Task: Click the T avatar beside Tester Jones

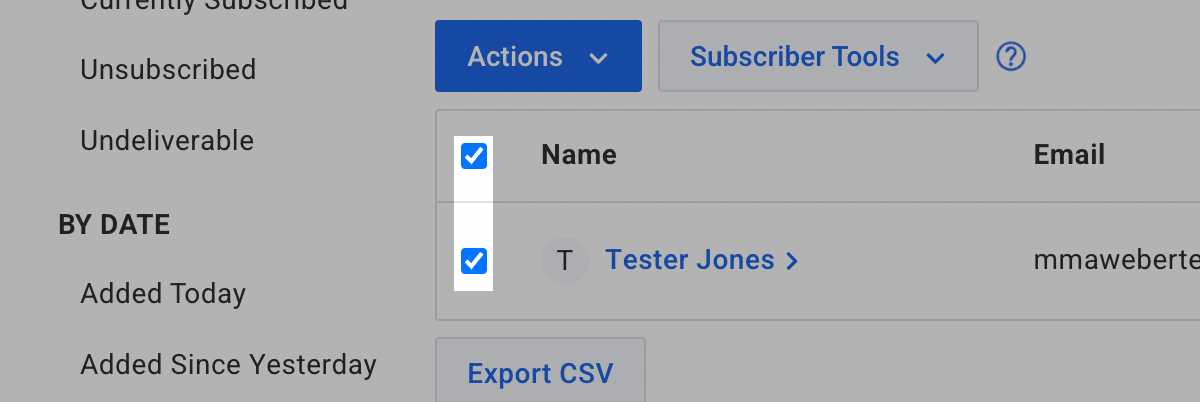Action: click(564, 261)
